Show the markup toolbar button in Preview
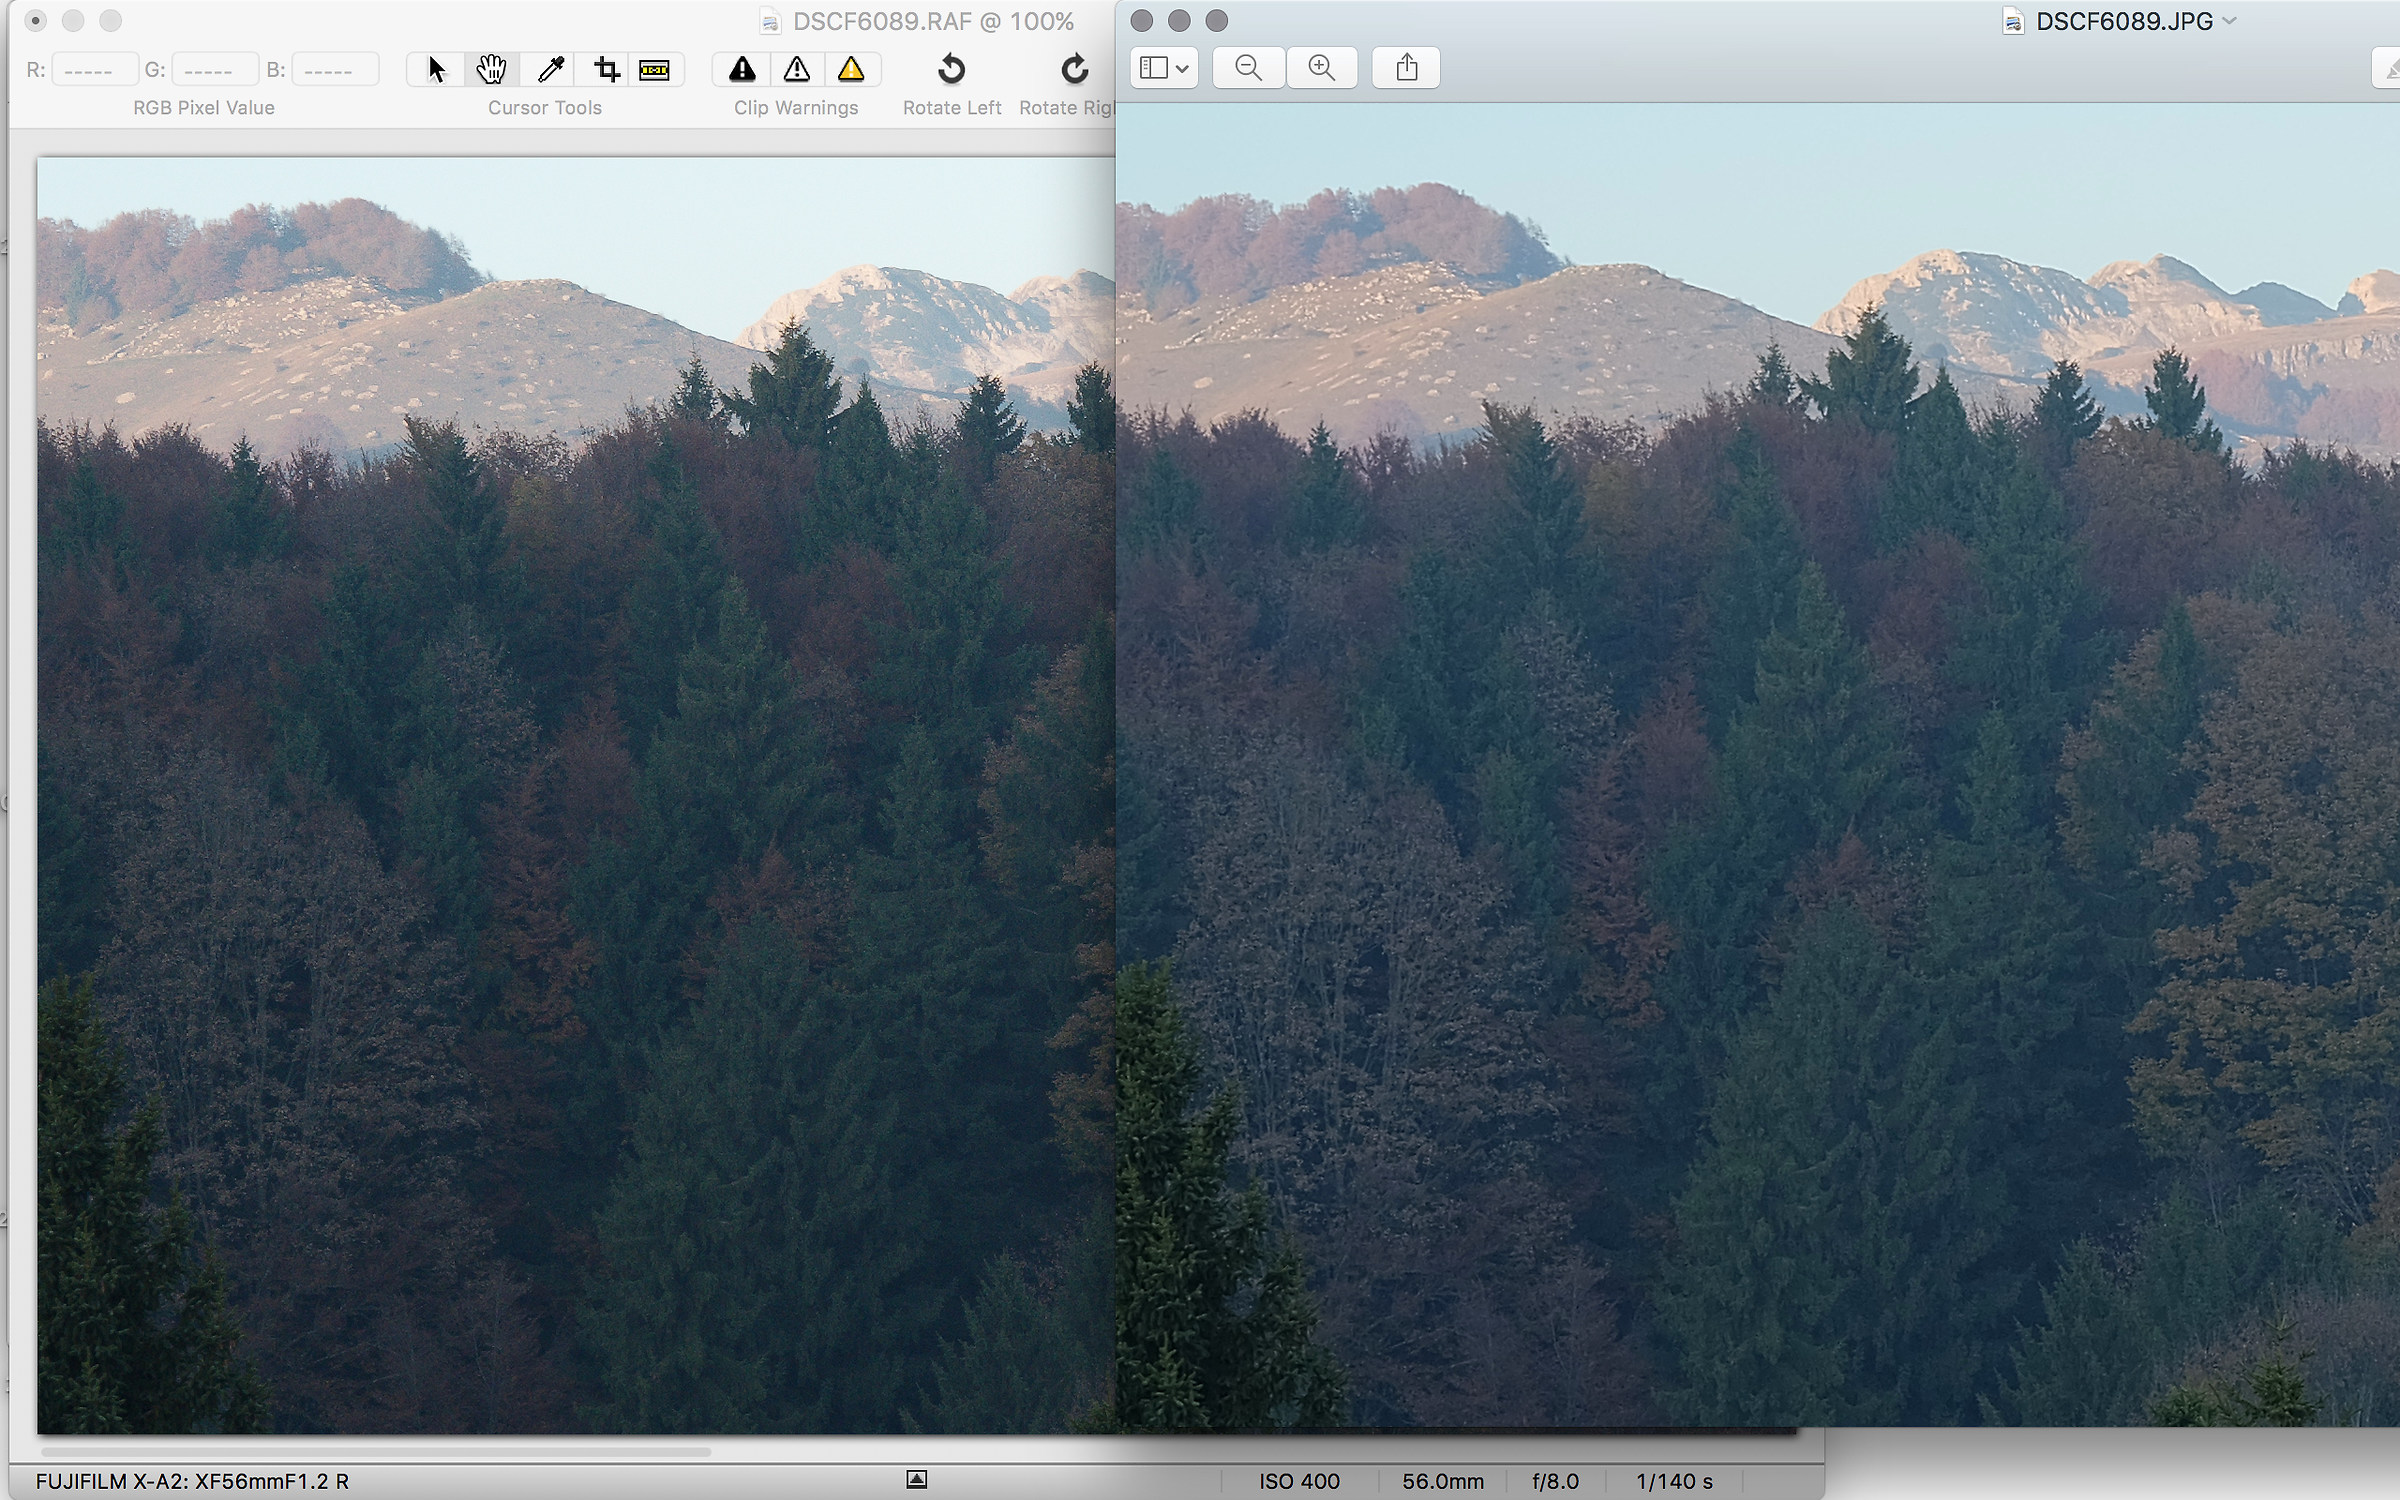Viewport: 2400px width, 1500px height. click(x=2389, y=68)
